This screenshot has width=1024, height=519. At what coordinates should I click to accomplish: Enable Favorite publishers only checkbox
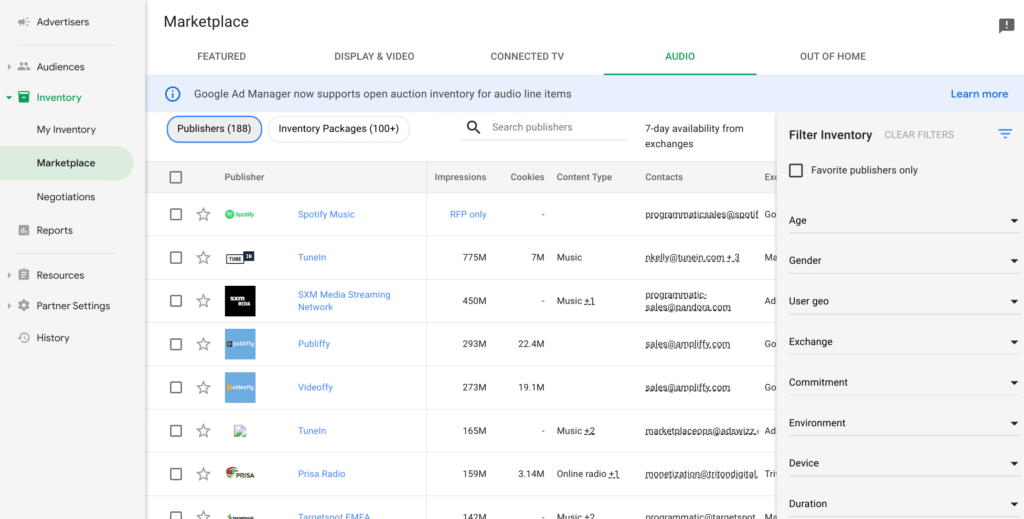click(x=795, y=170)
